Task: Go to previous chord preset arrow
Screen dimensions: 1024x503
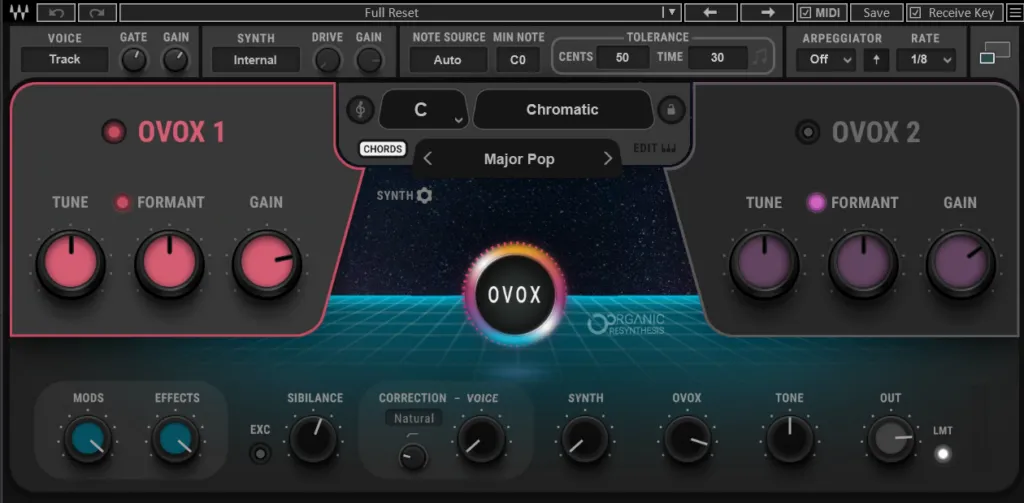Action: (x=428, y=159)
